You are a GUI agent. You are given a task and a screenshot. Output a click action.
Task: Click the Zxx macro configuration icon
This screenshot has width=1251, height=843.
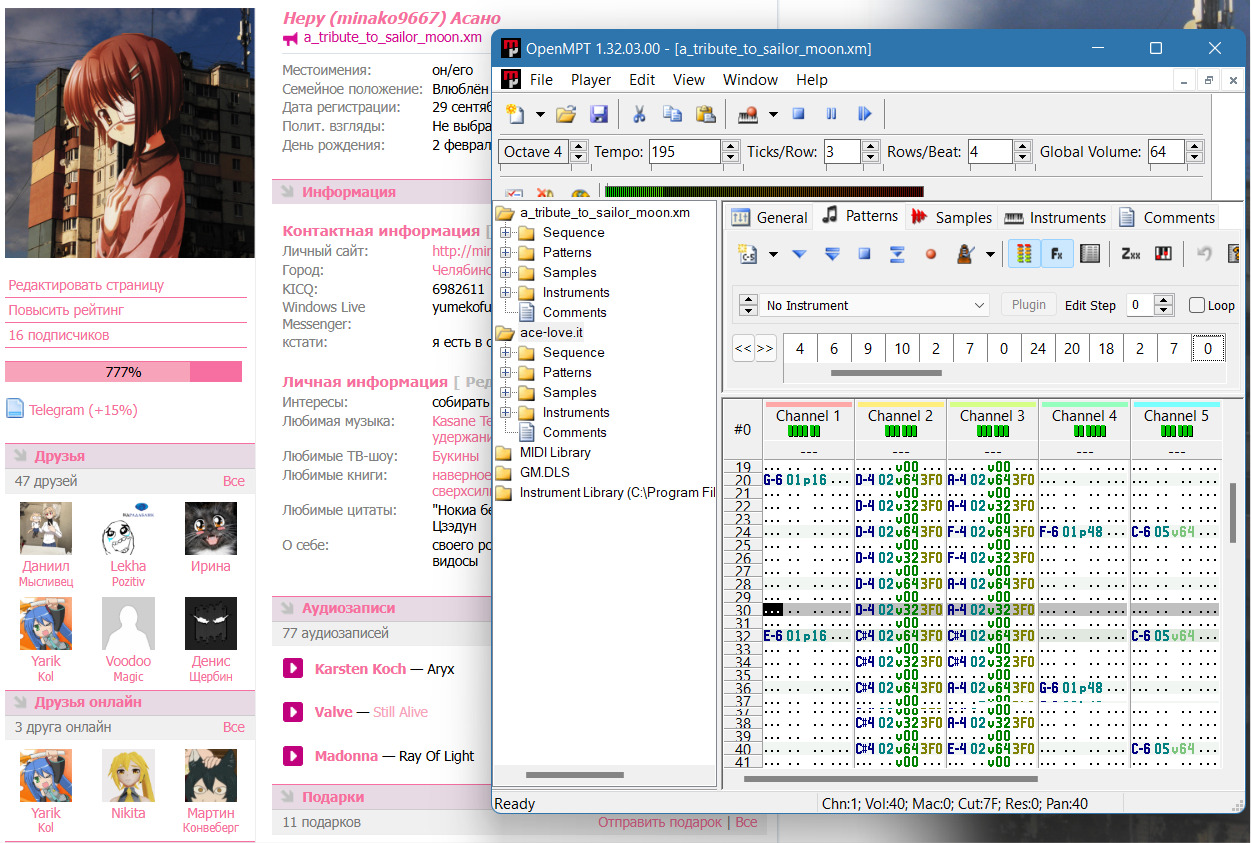point(1130,254)
